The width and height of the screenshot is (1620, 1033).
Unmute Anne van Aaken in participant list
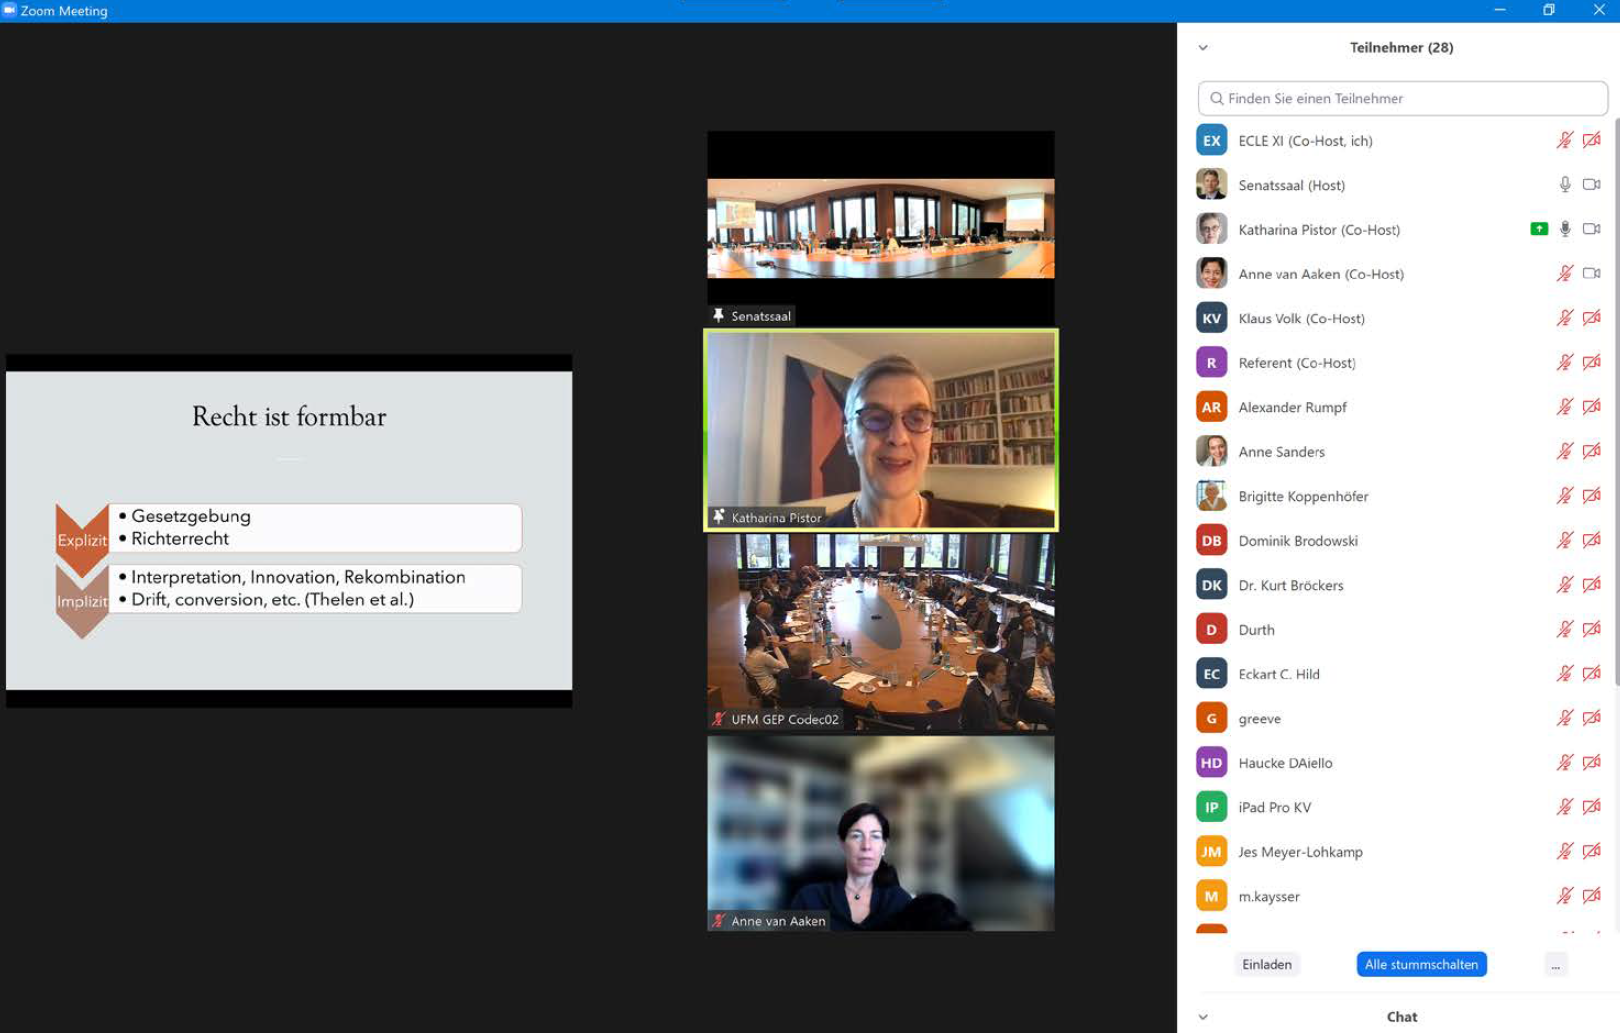[1565, 273]
